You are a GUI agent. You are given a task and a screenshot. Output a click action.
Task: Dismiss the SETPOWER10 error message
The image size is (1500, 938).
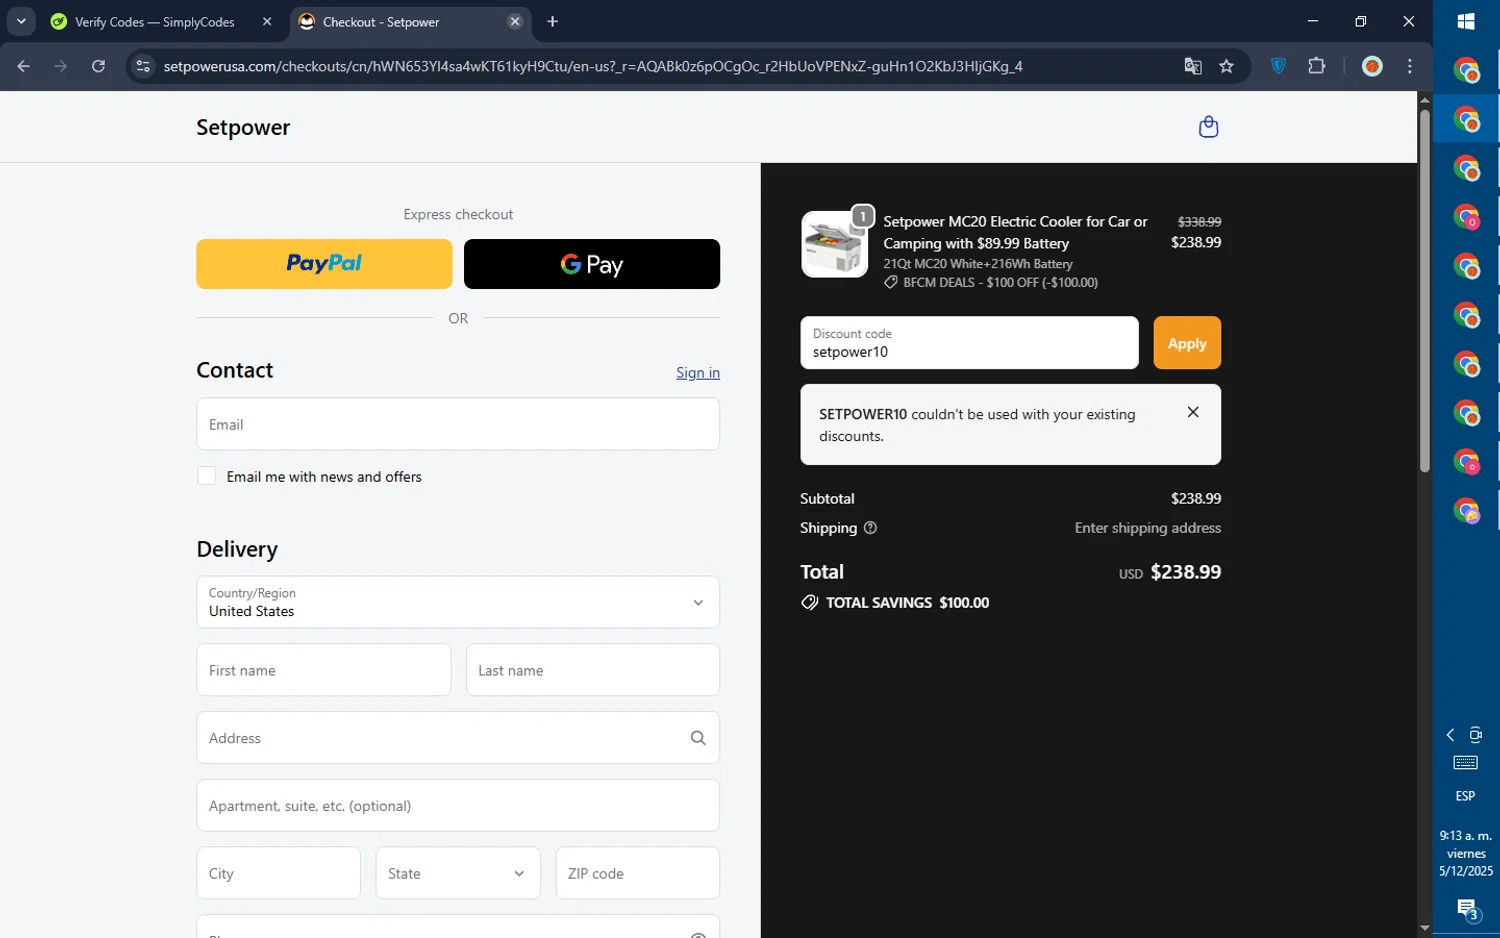1193,412
